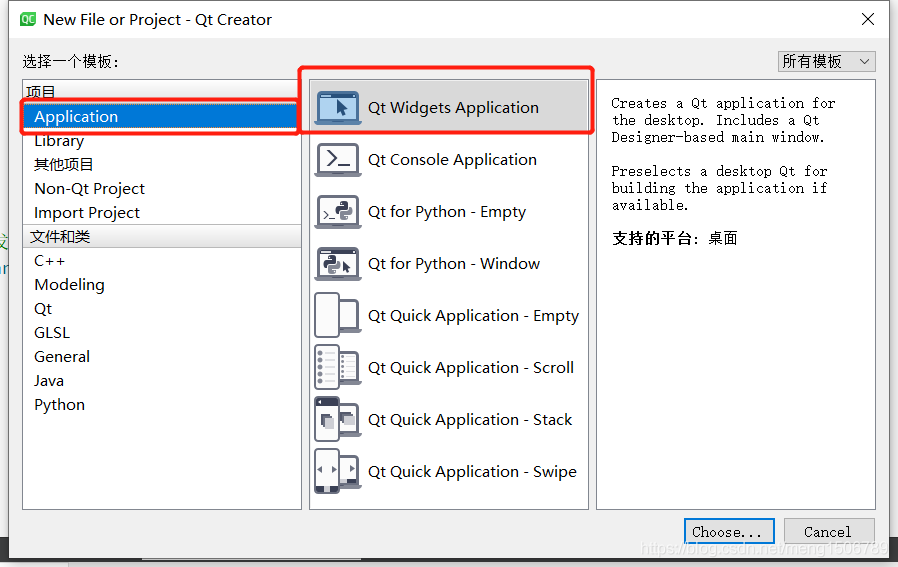Select the C++ file category

162,261
